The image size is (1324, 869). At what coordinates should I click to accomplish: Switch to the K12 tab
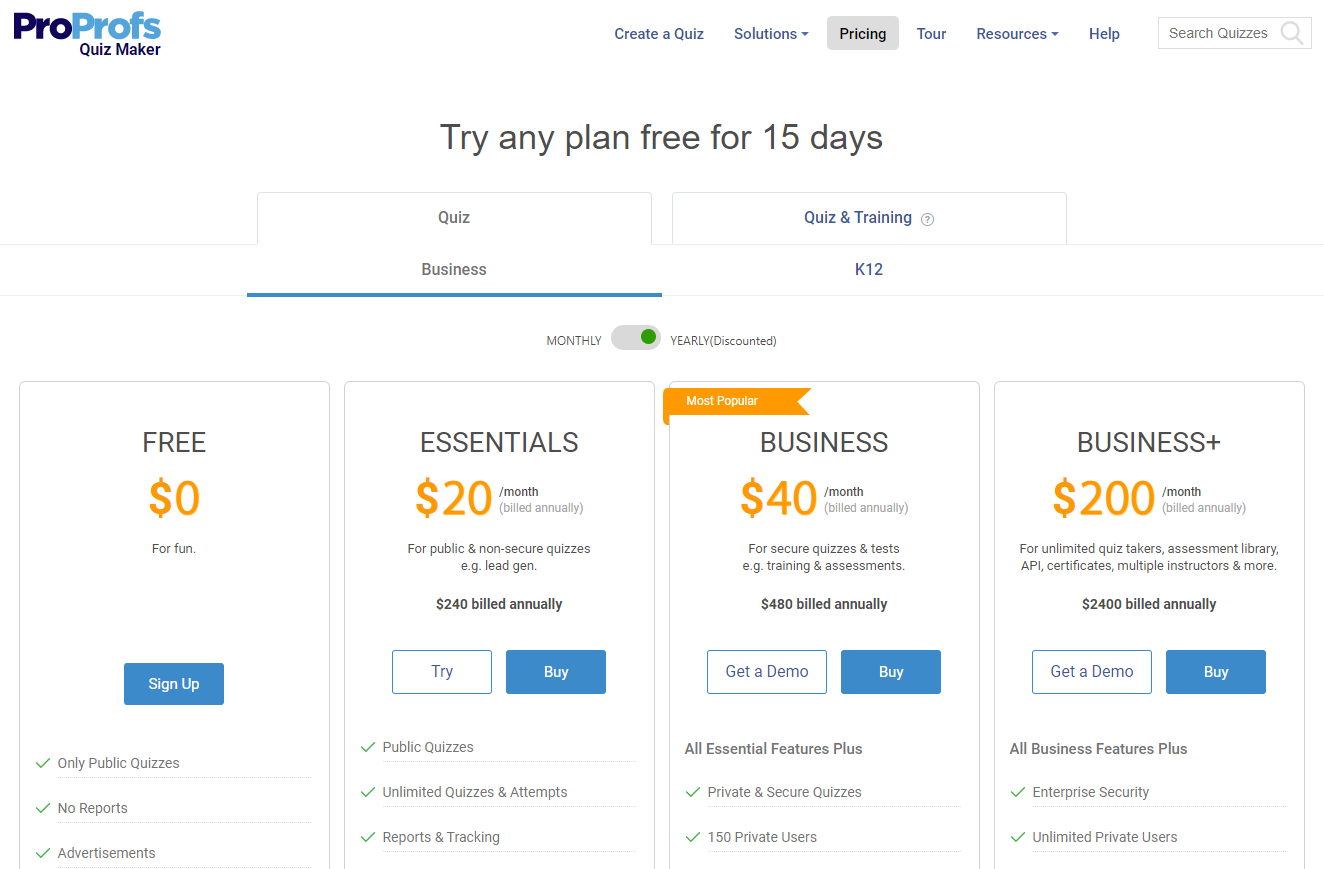[x=868, y=269]
